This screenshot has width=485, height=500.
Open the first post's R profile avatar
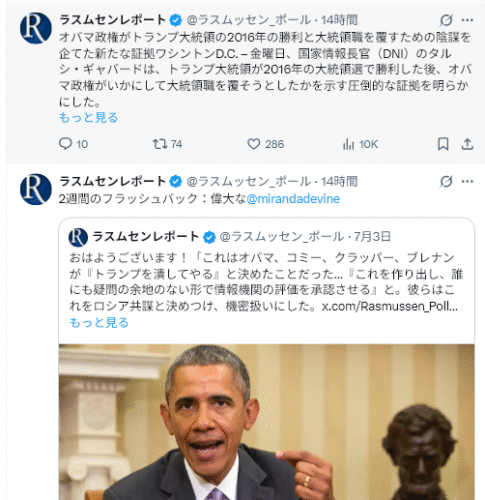[36, 28]
